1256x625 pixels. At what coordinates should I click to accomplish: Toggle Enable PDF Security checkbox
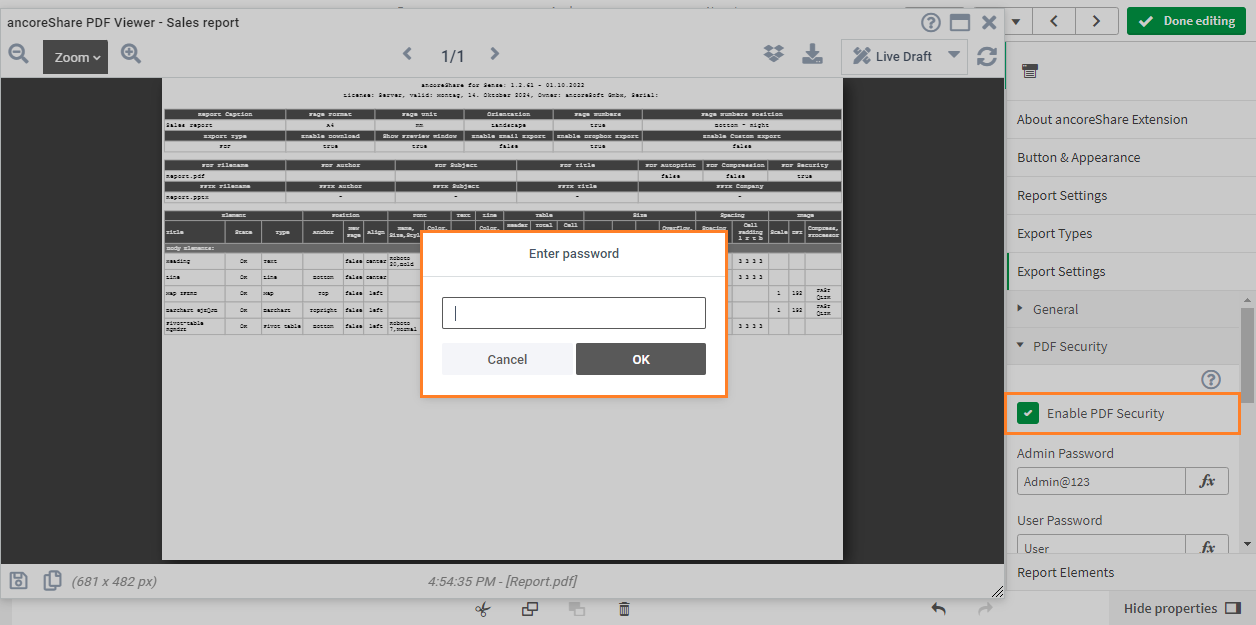[x=1028, y=413]
